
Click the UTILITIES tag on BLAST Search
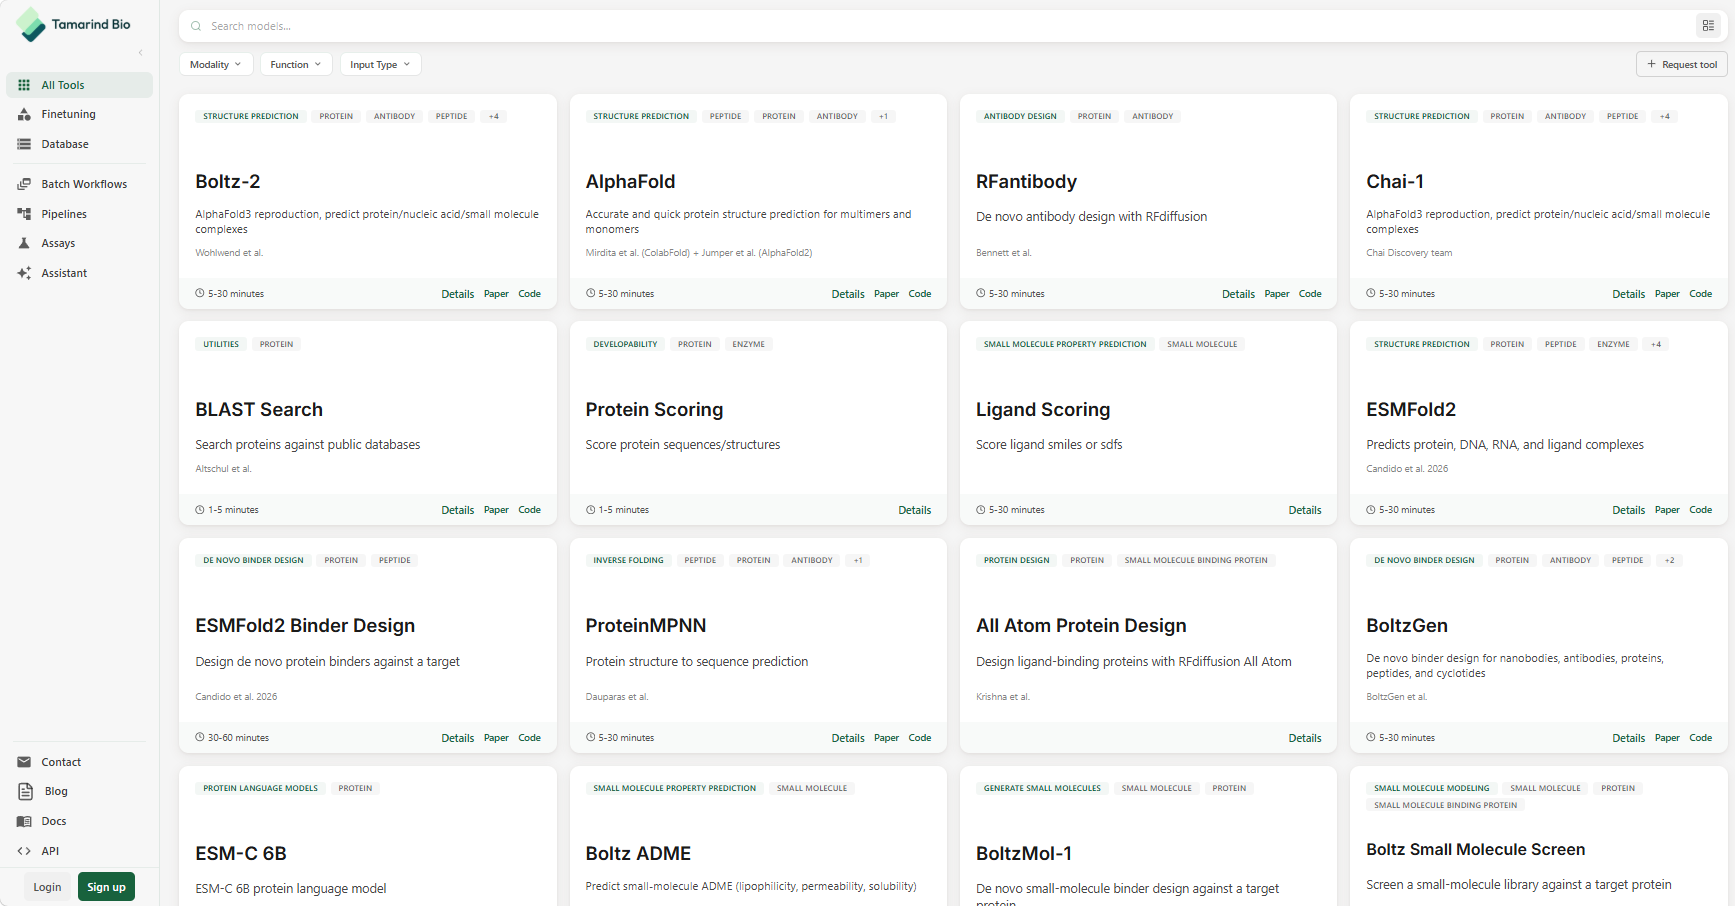pos(221,344)
